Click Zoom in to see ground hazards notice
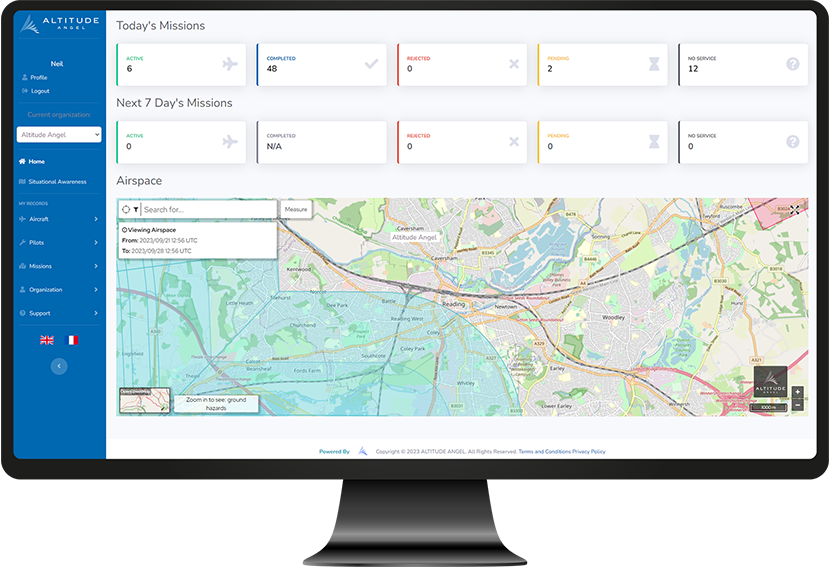The image size is (830, 567). [216, 403]
